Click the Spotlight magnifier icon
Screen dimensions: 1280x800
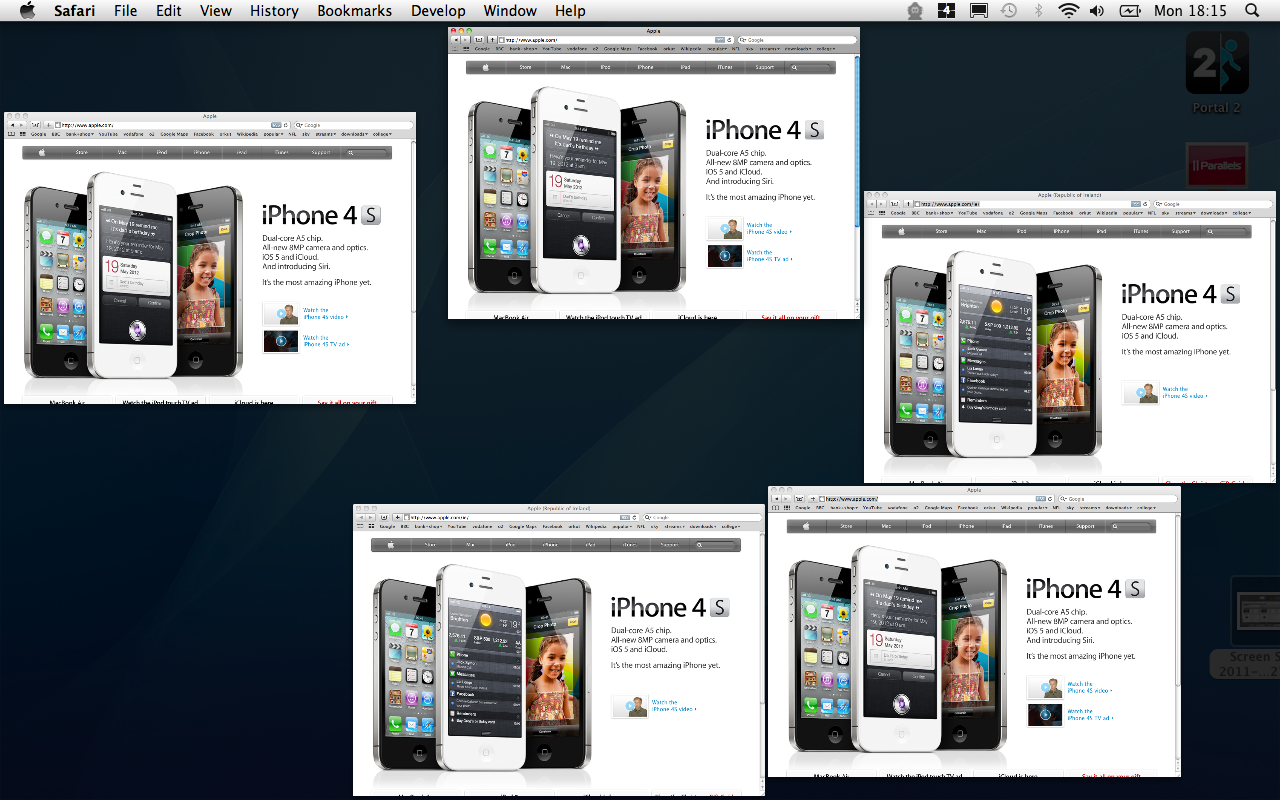pos(1252,10)
